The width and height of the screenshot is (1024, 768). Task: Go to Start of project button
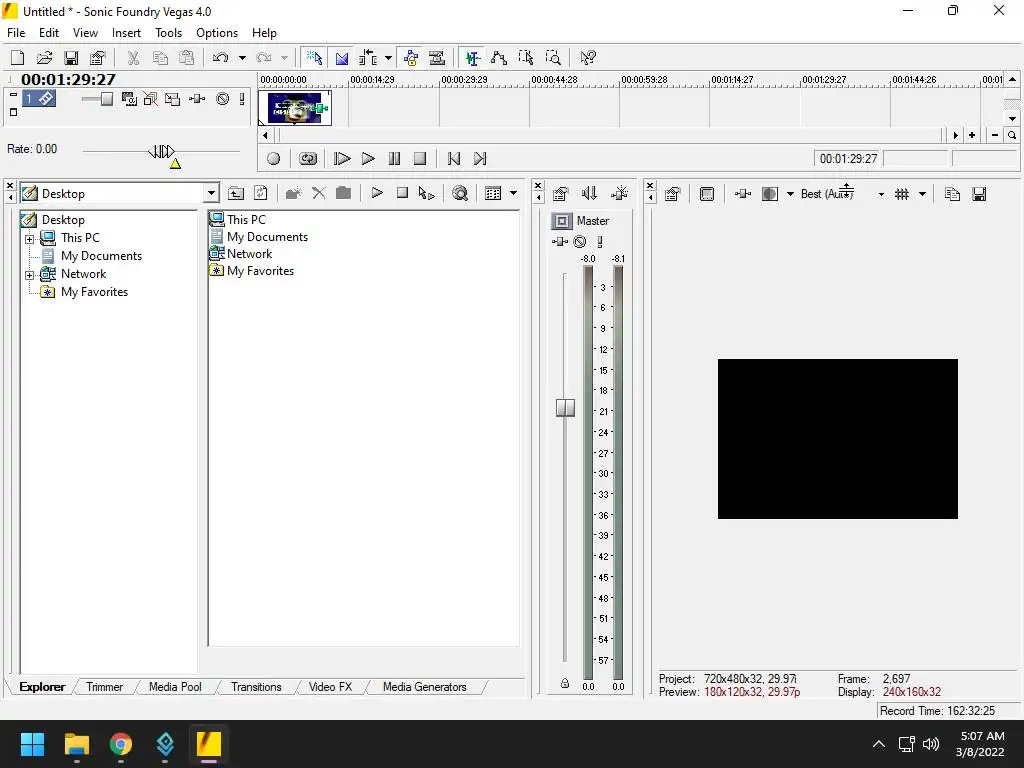[x=454, y=159]
